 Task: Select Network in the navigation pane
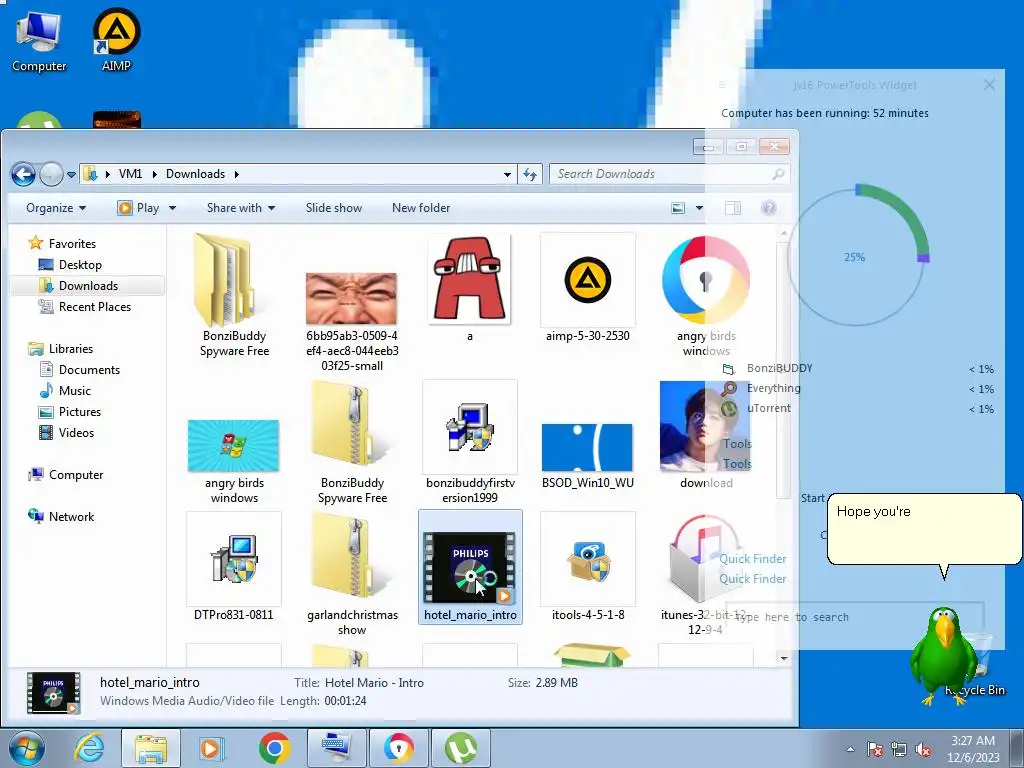61,517
